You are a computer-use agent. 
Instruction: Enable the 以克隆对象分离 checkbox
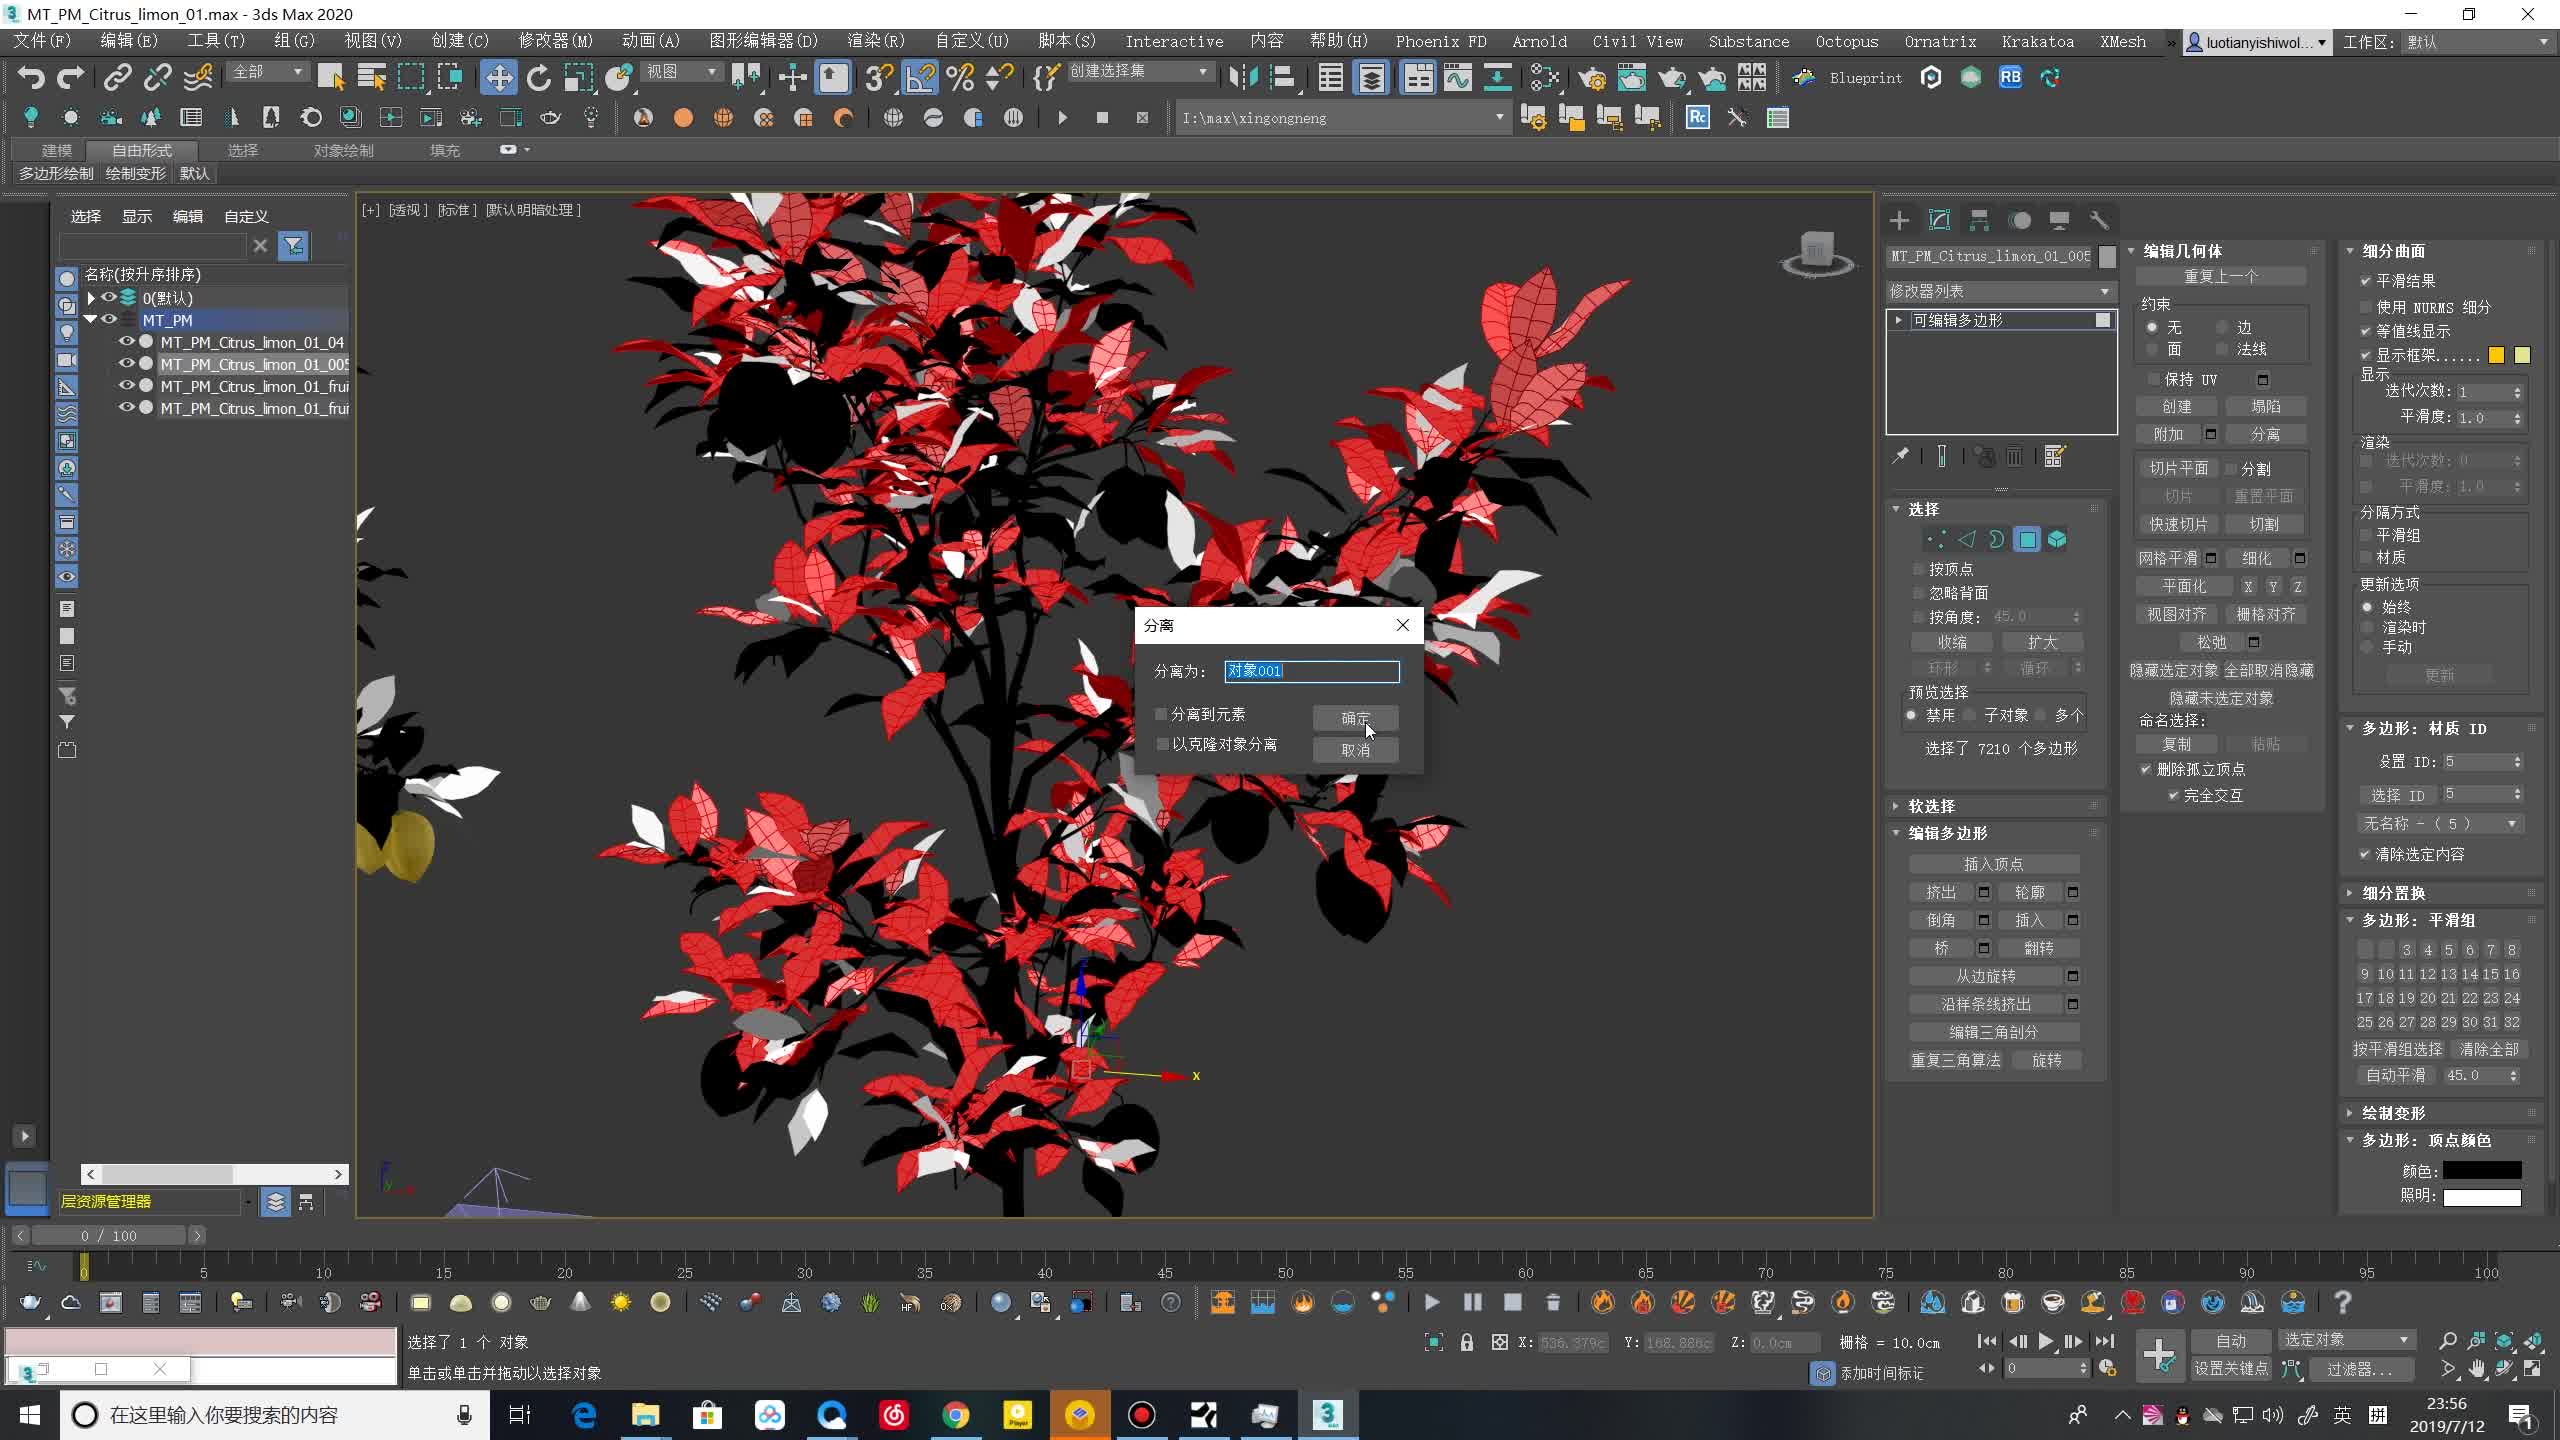point(1162,744)
